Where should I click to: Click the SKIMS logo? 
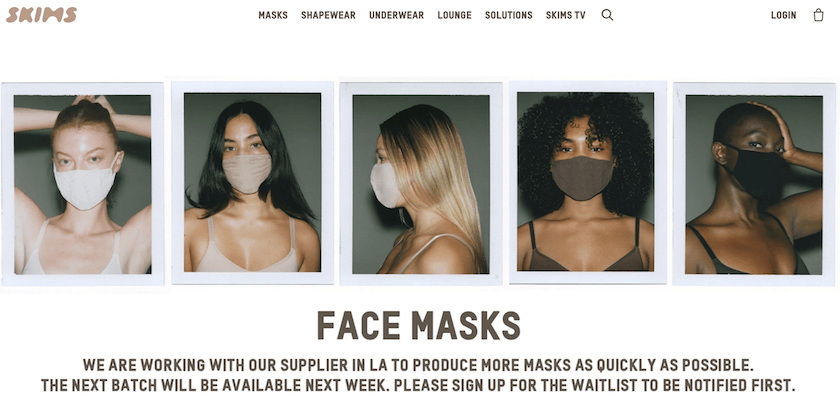click(41, 15)
